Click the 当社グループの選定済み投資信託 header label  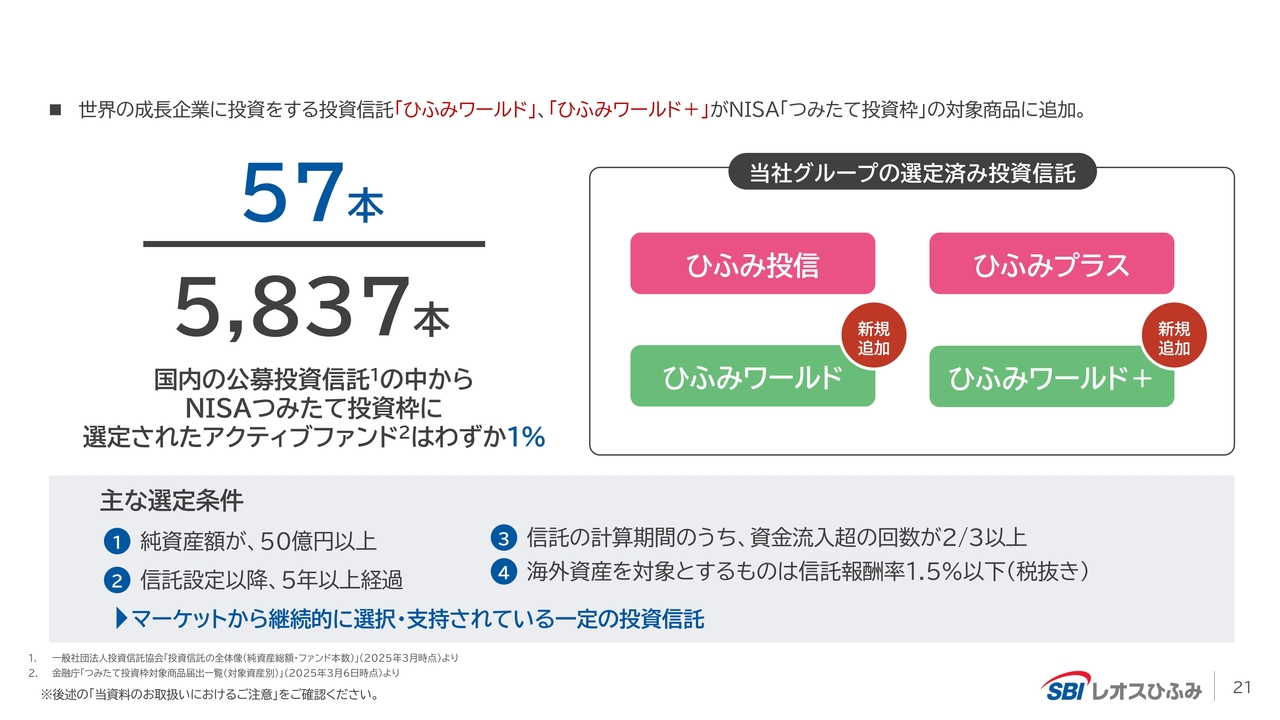(912, 173)
